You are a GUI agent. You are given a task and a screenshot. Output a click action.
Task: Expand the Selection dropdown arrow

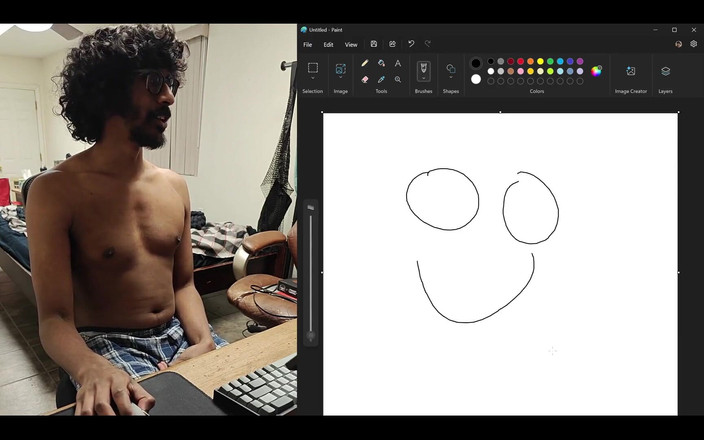[x=313, y=80]
